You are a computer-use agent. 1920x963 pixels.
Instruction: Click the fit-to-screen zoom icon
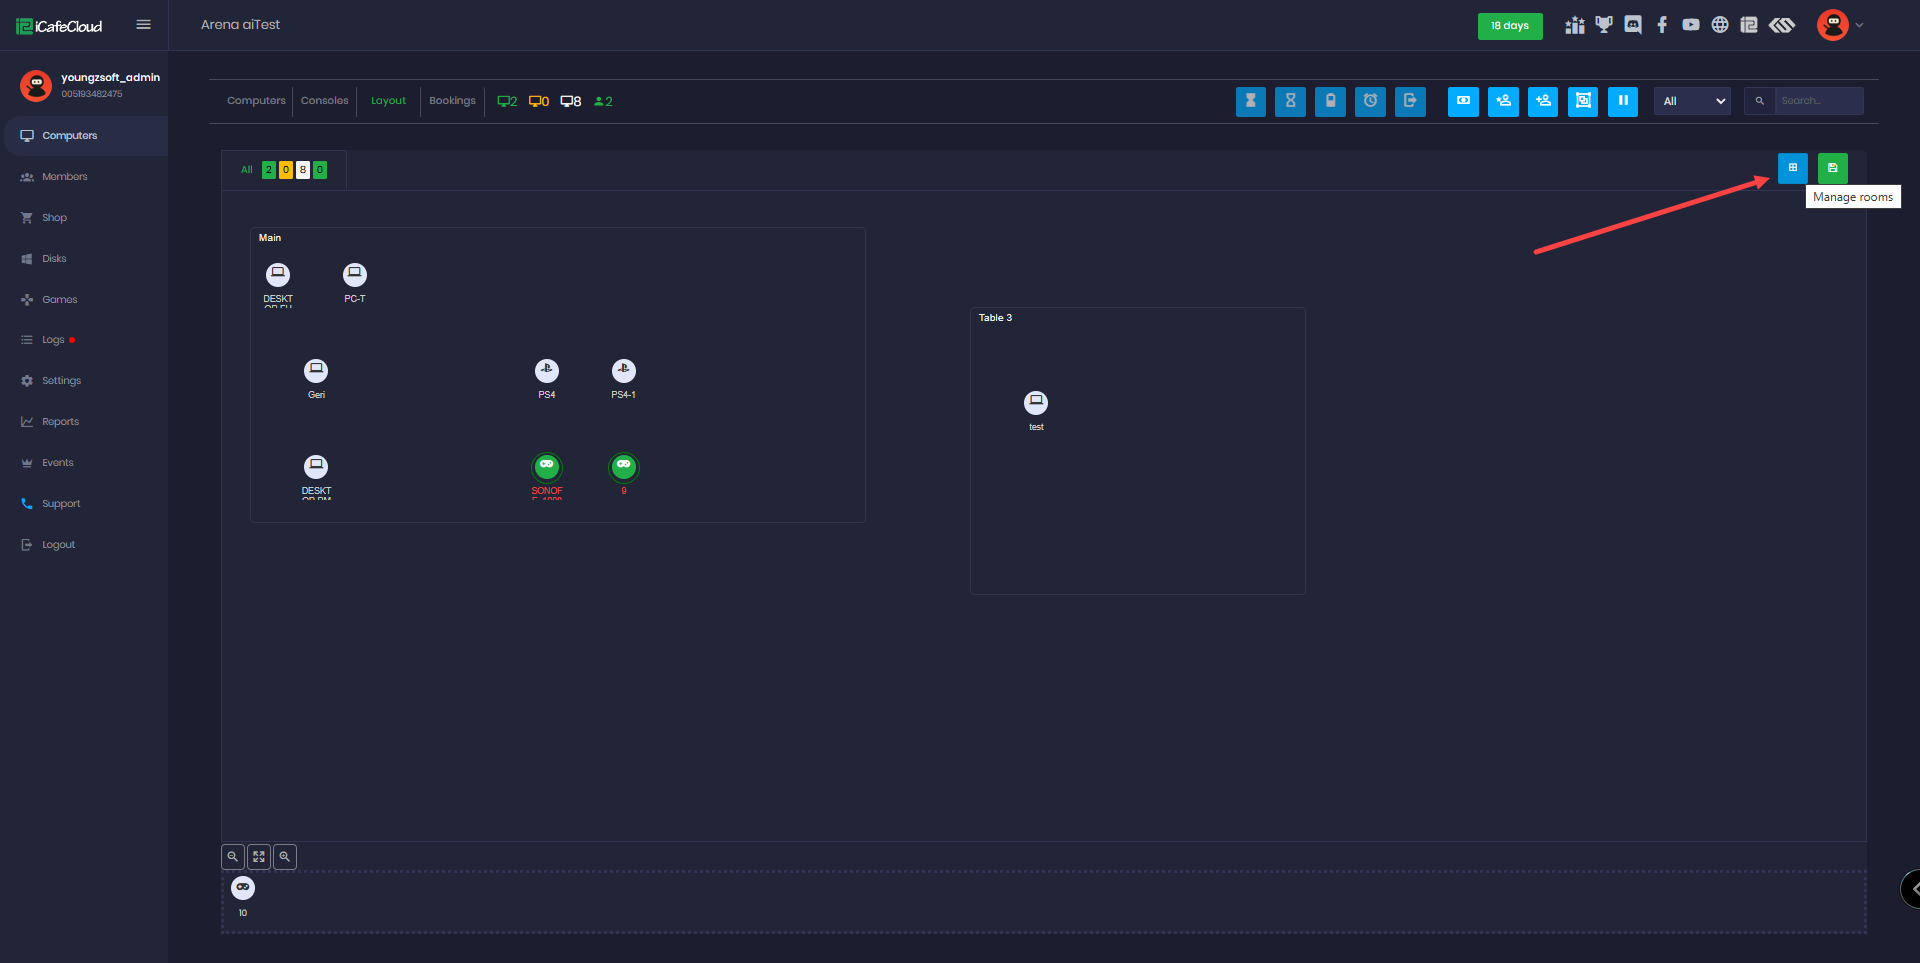259,857
